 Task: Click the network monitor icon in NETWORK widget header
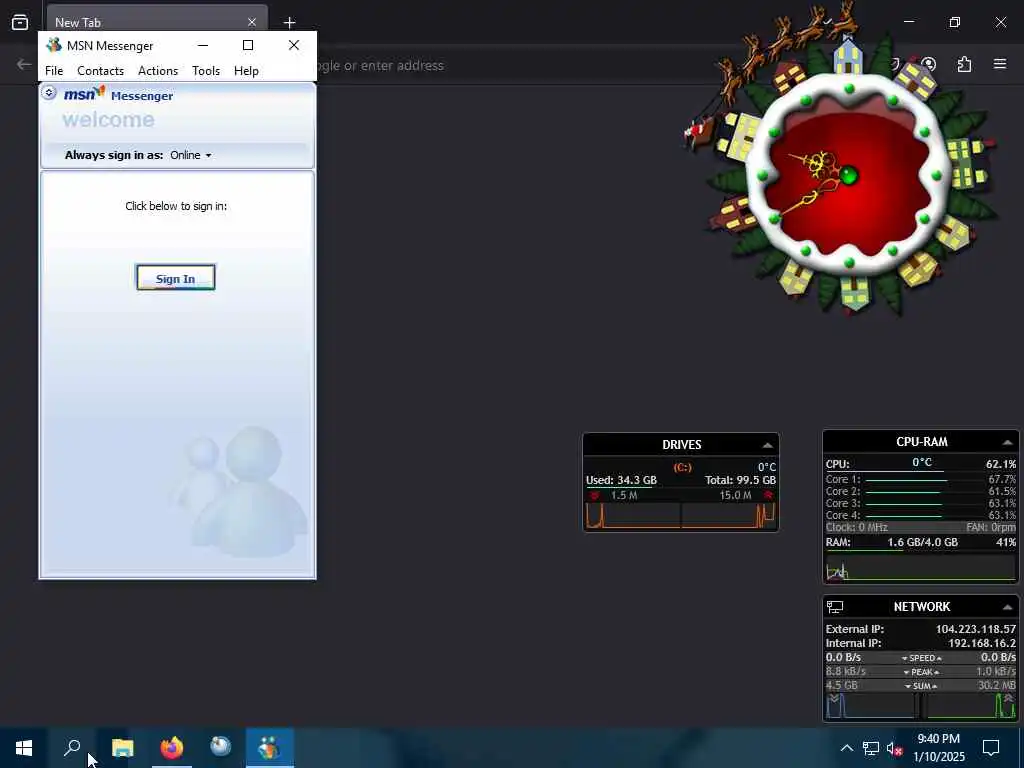click(x=835, y=607)
